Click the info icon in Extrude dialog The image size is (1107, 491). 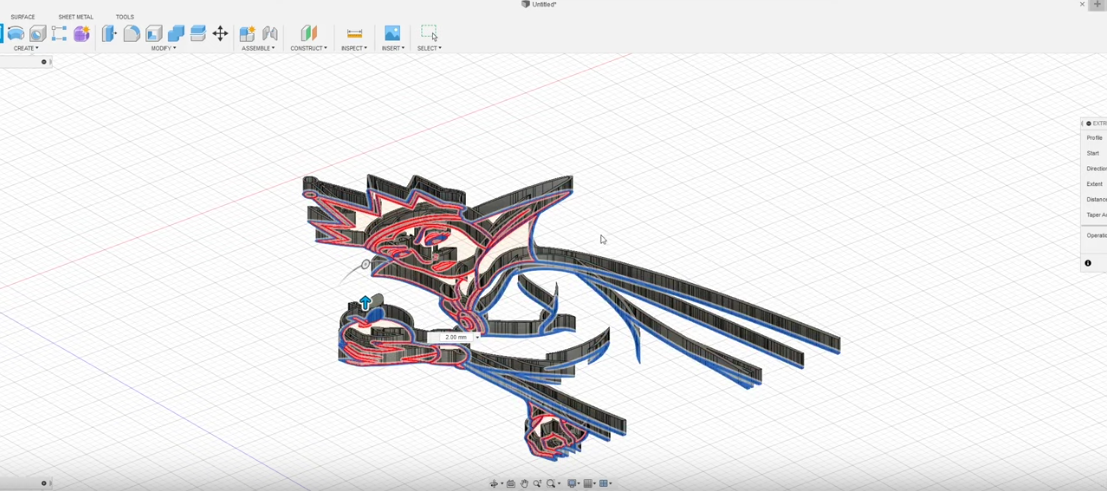1088,264
